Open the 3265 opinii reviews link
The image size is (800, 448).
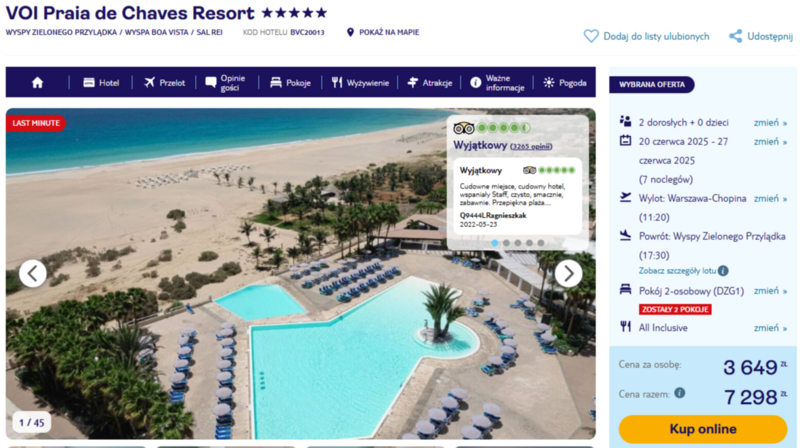(x=531, y=146)
